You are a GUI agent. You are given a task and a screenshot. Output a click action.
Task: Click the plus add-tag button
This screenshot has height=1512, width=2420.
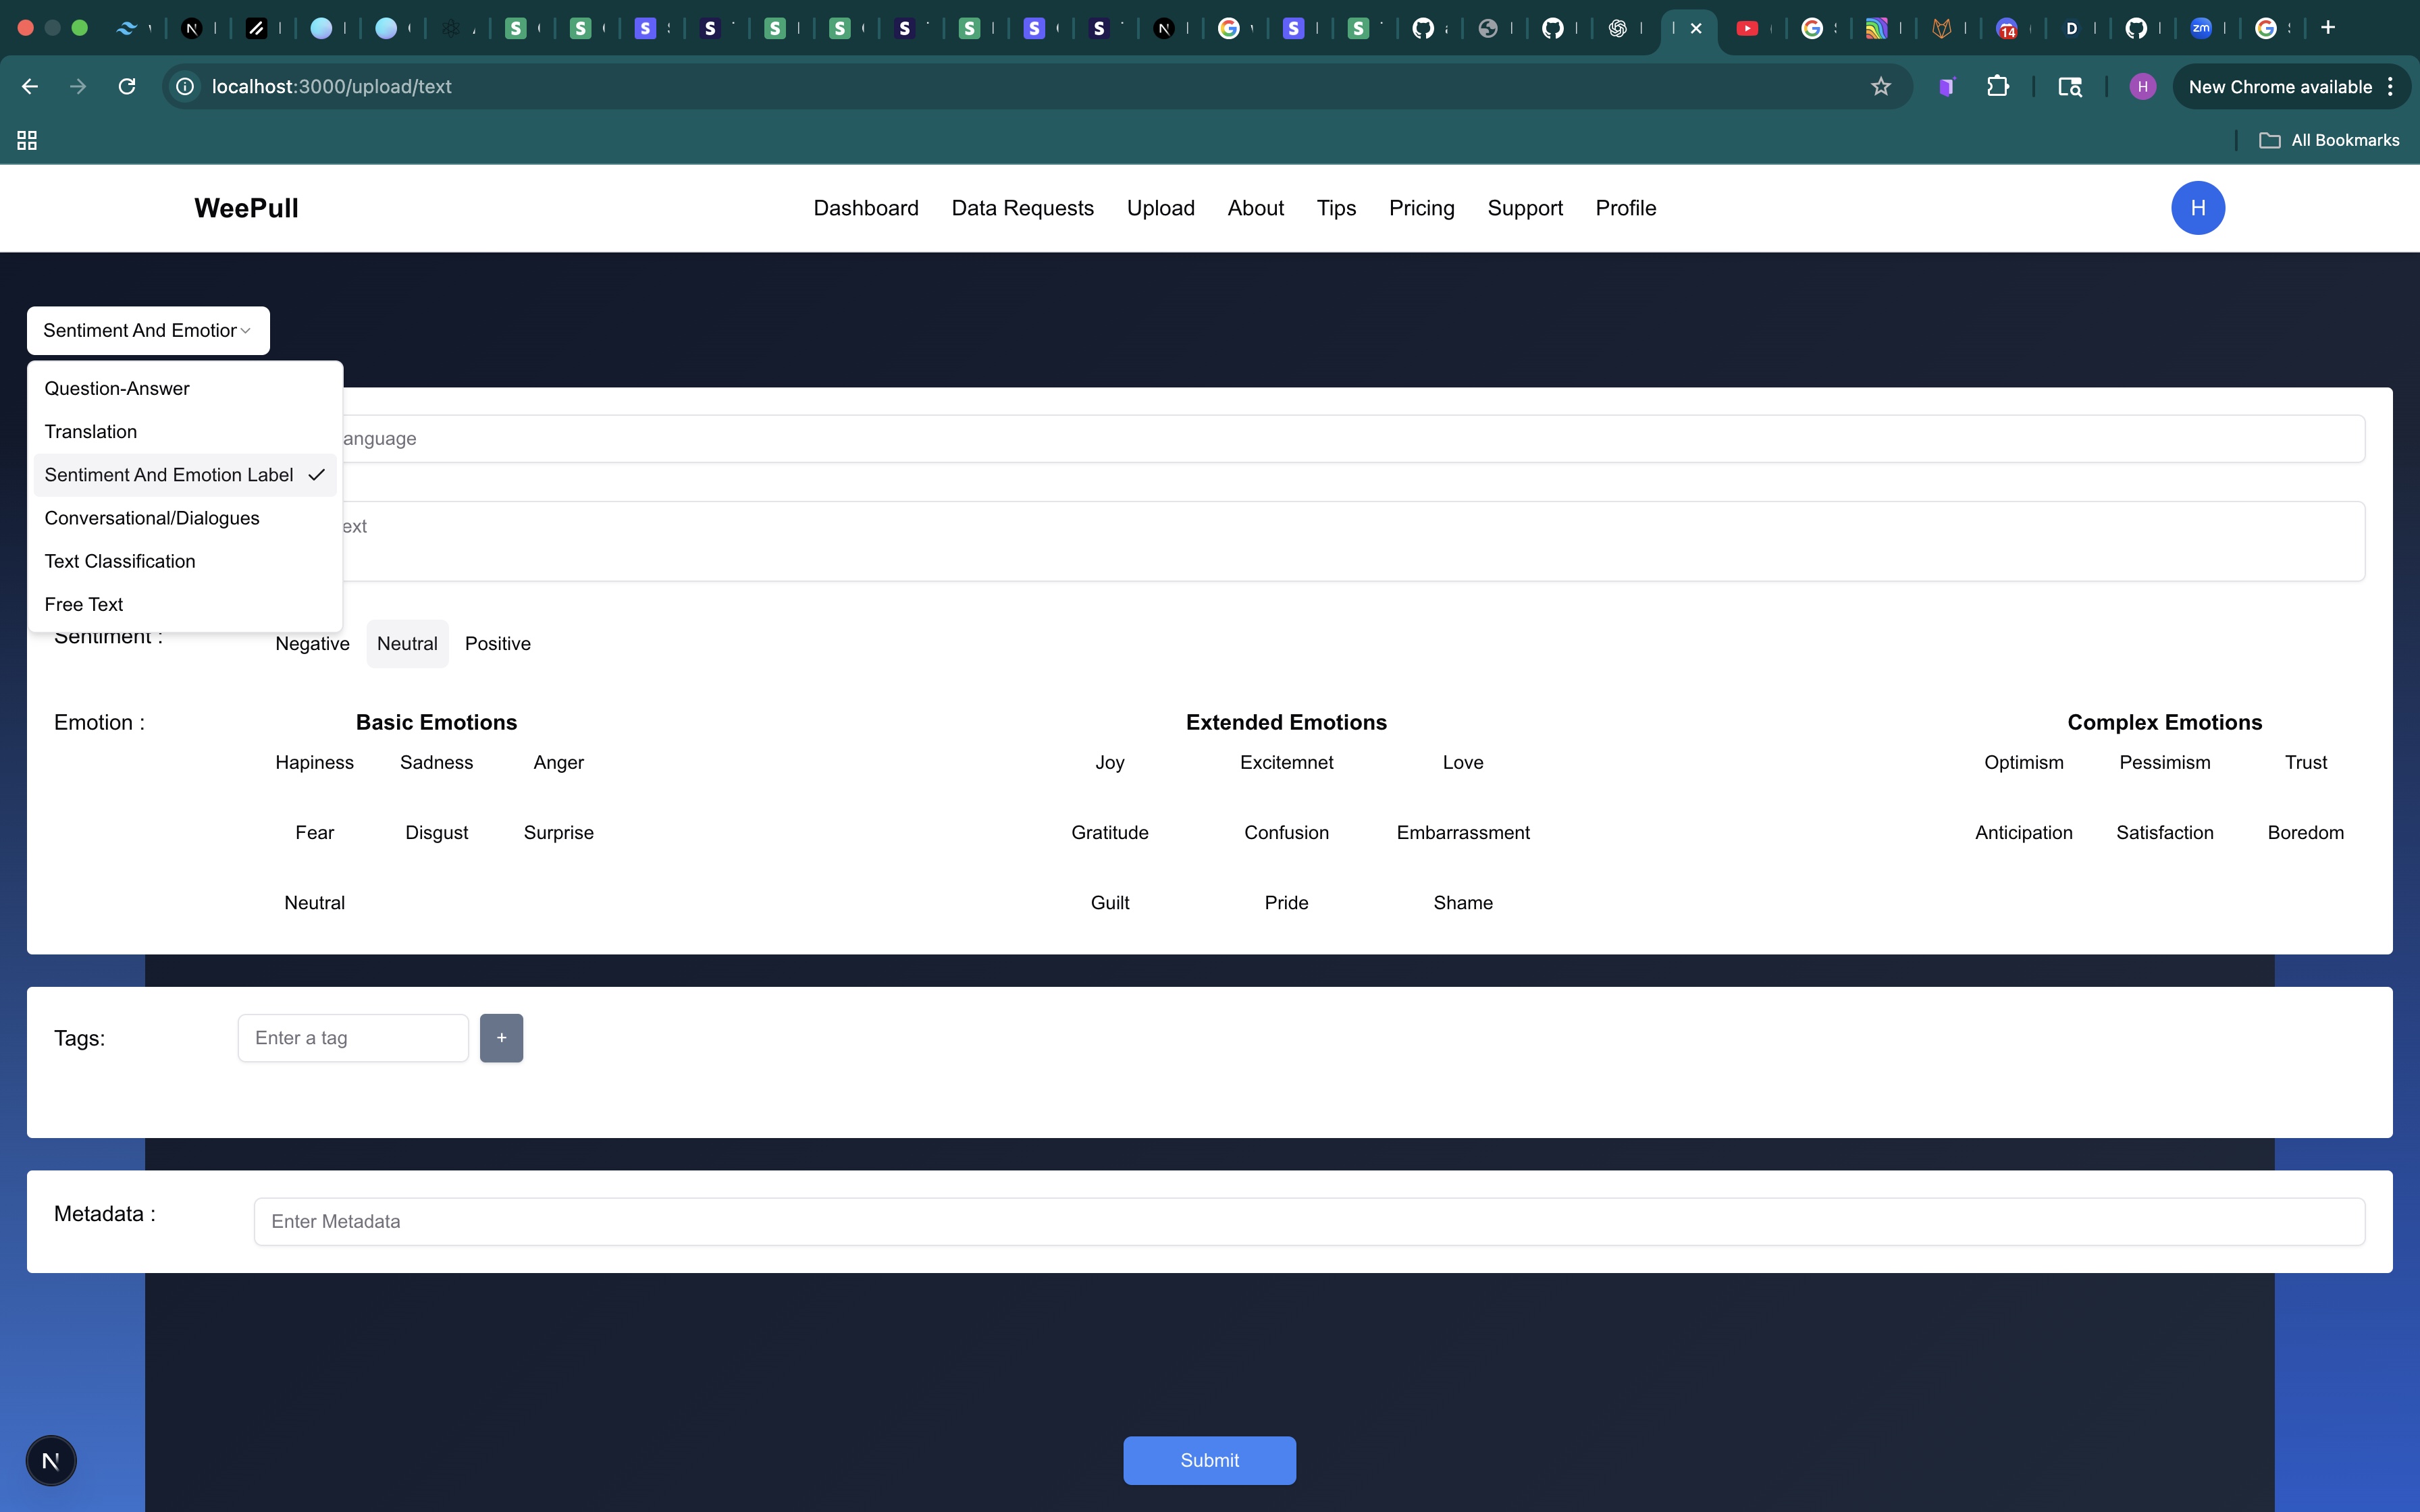click(501, 1038)
